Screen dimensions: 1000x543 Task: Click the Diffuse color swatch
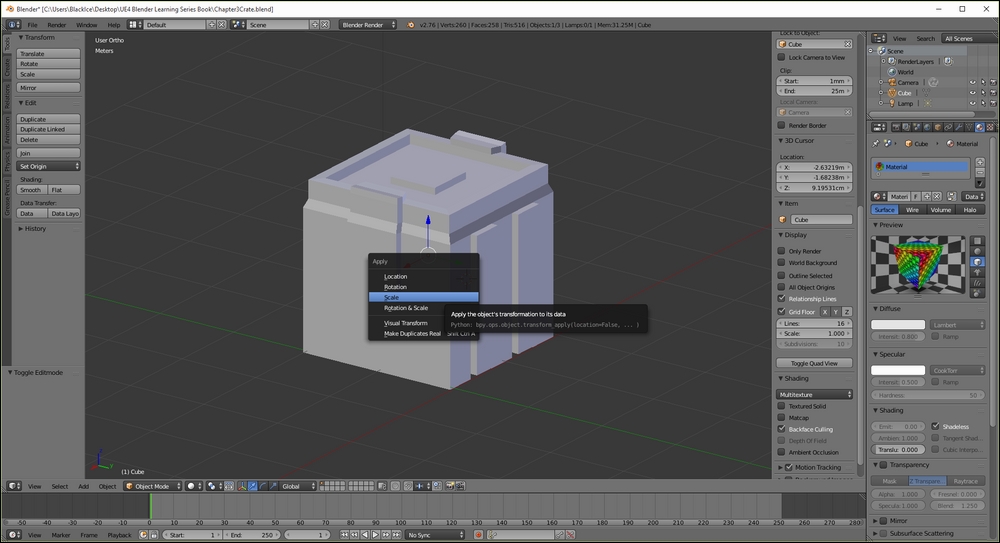point(898,325)
